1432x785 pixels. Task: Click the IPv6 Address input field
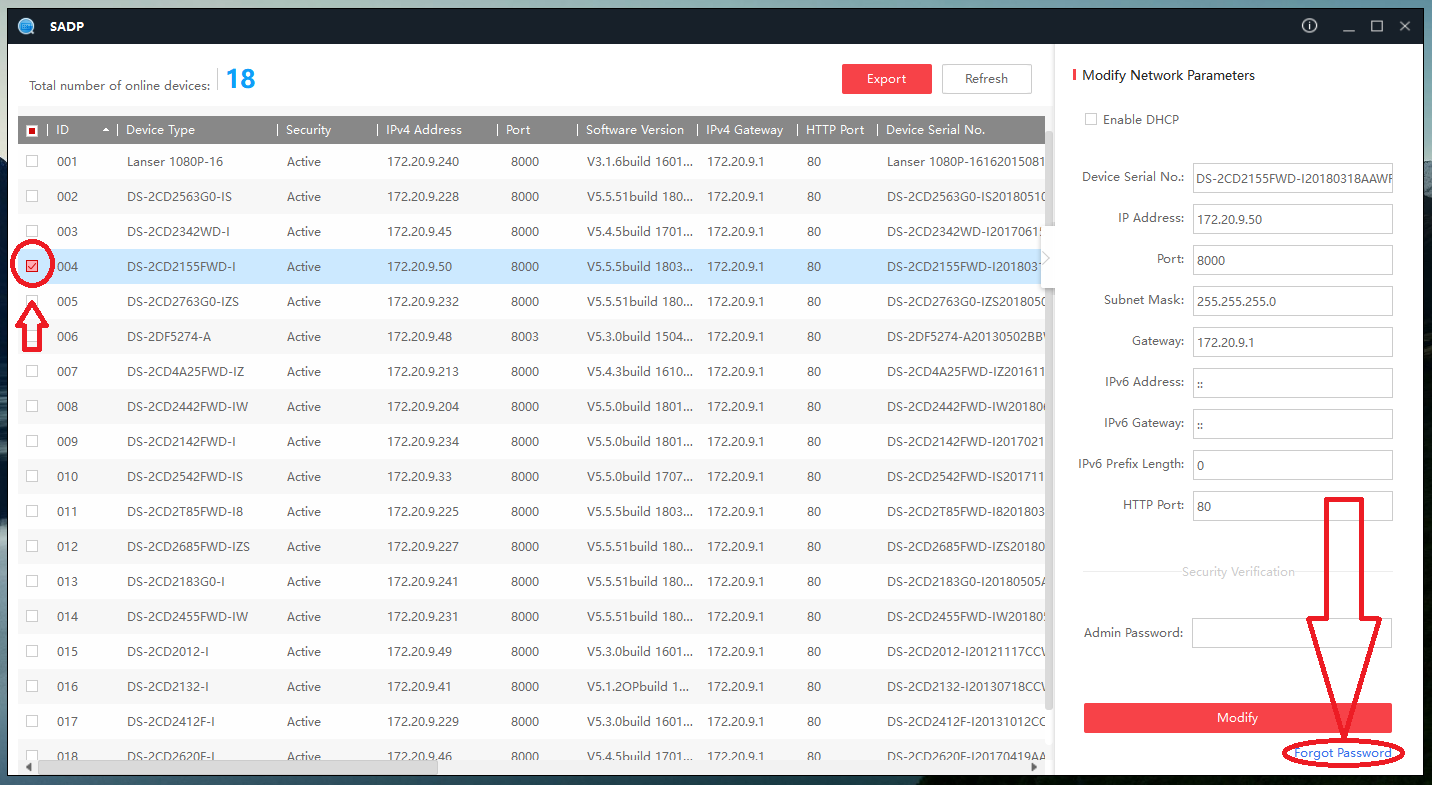(x=1292, y=383)
